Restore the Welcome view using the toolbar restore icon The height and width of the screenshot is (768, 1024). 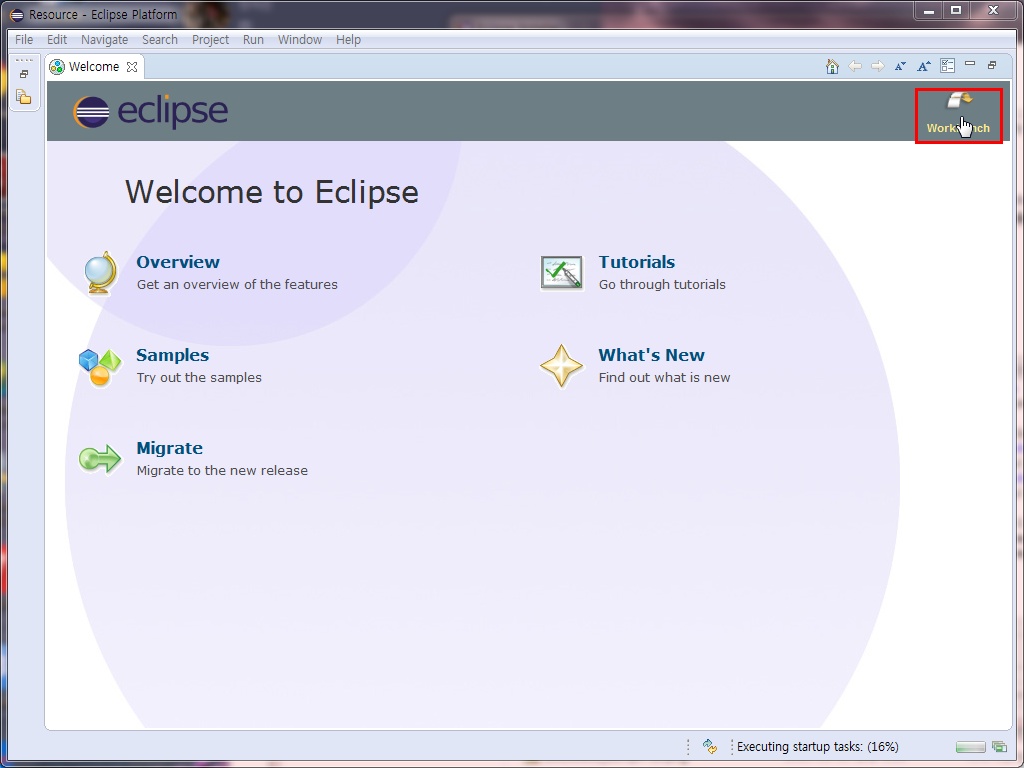pyautogui.click(x=992, y=65)
